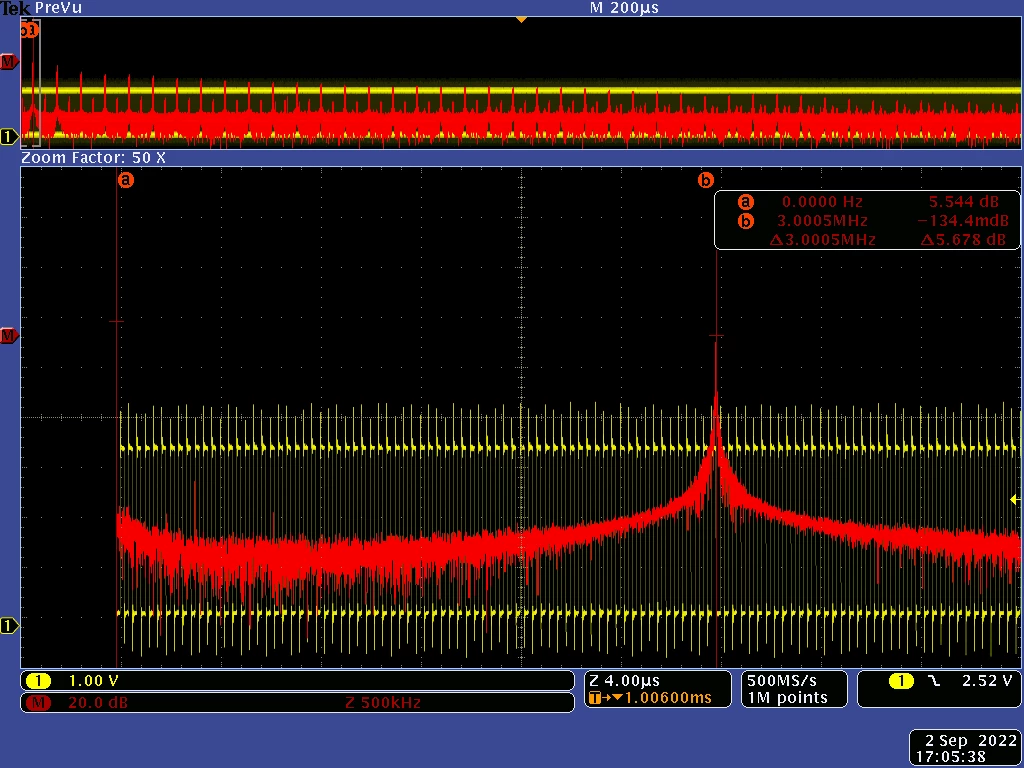Click the Math 'M' marker in overview strip
This screenshot has height=768, width=1024.
click(x=8, y=62)
